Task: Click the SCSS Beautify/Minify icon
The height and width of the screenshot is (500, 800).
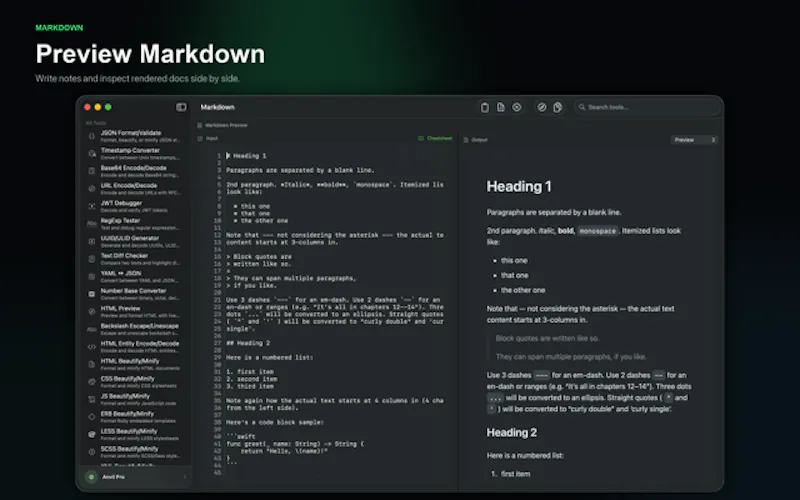Action: click(x=92, y=452)
